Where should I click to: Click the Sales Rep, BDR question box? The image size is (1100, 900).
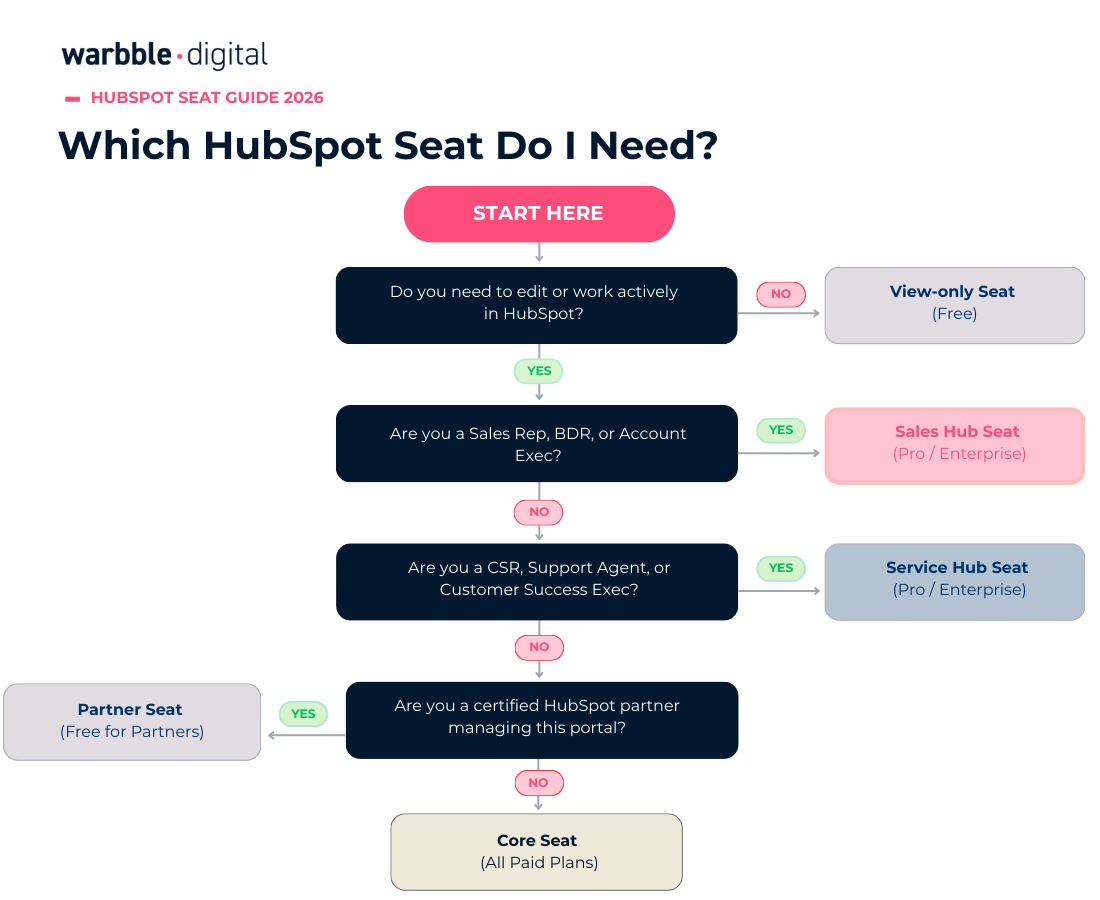[x=536, y=443]
